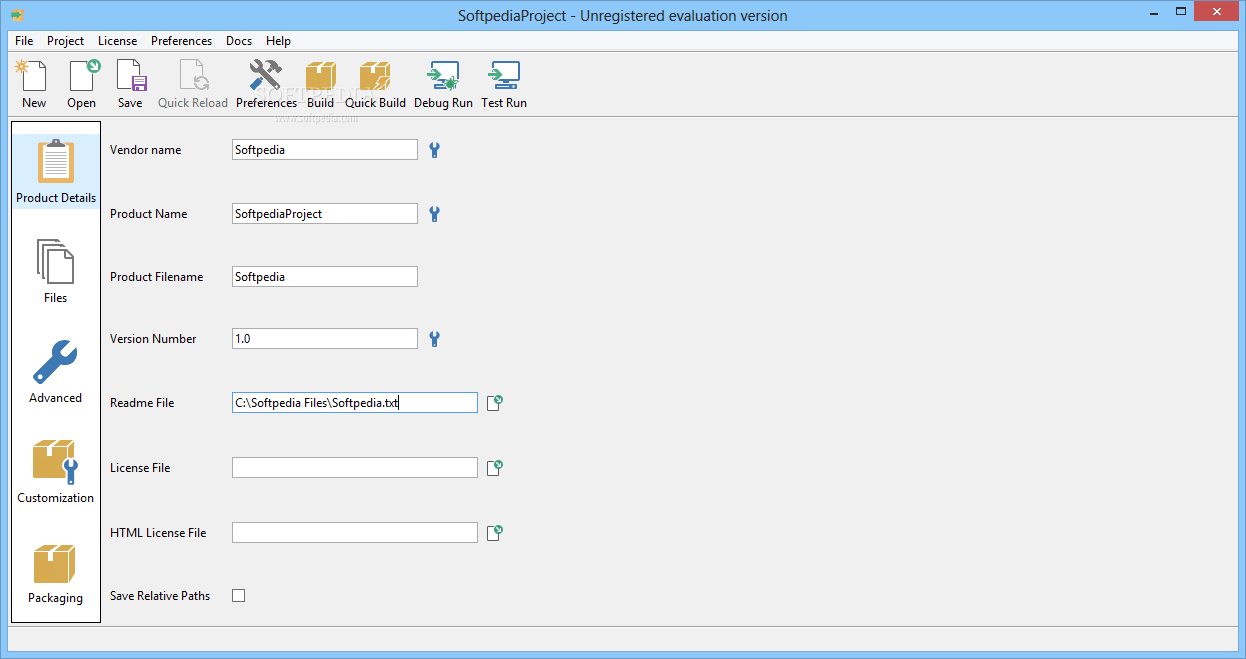1246x659 pixels.
Task: Click the wrench icon beside Vendor name
Action: click(434, 150)
